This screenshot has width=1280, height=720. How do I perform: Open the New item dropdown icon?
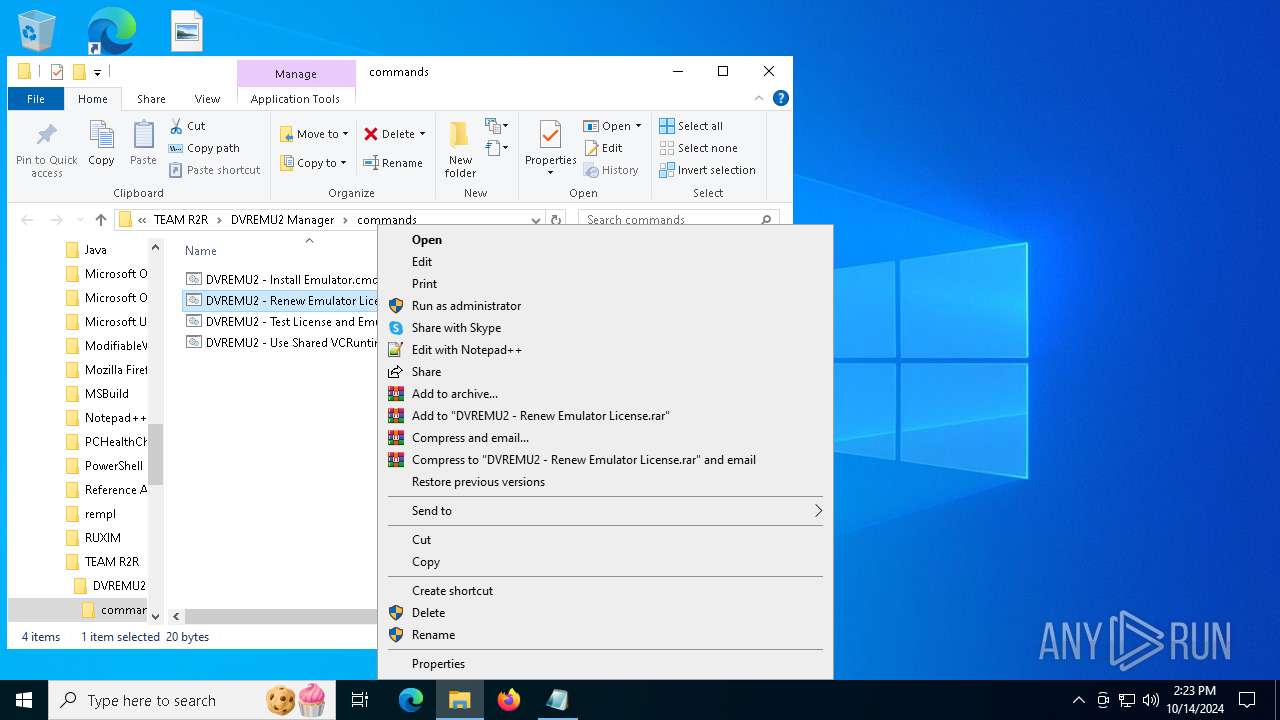pos(497,126)
